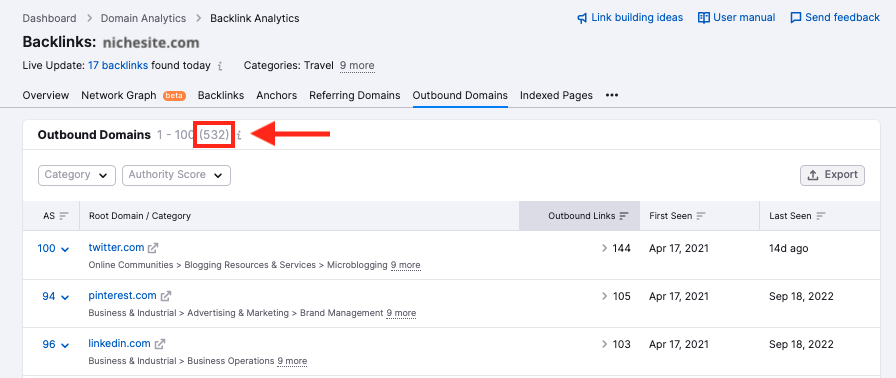Open external link icon beside linkedin.com
Screen dimensions: 896x378
pyautogui.click(x=161, y=344)
